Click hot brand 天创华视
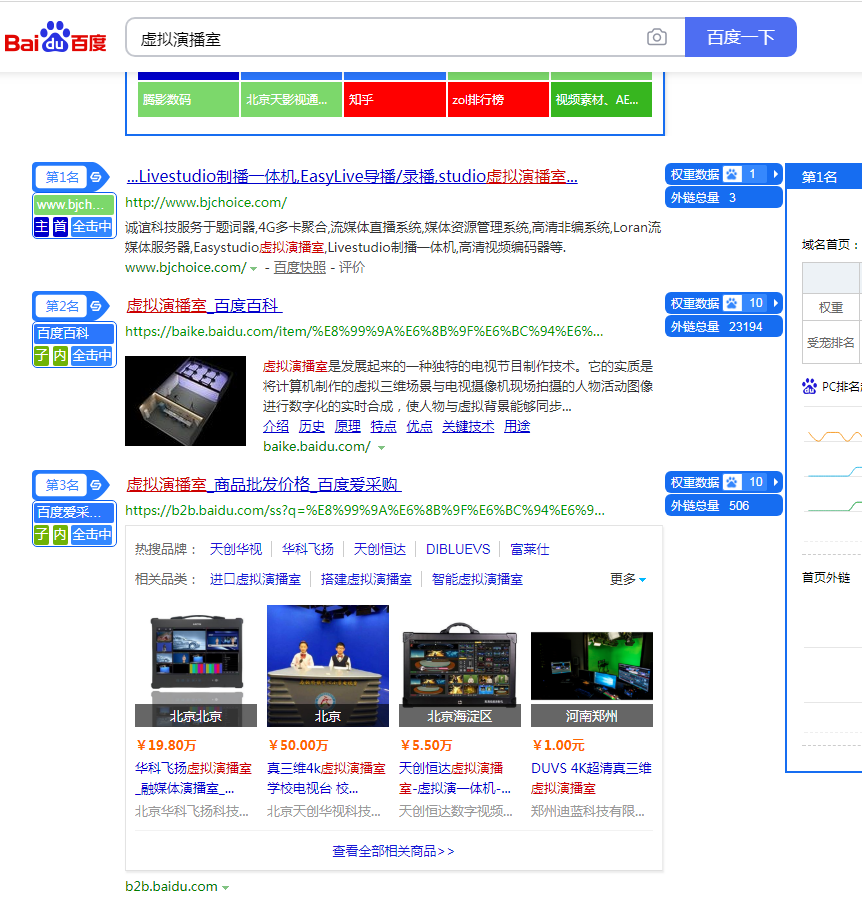The width and height of the screenshot is (862, 907). tap(236, 549)
